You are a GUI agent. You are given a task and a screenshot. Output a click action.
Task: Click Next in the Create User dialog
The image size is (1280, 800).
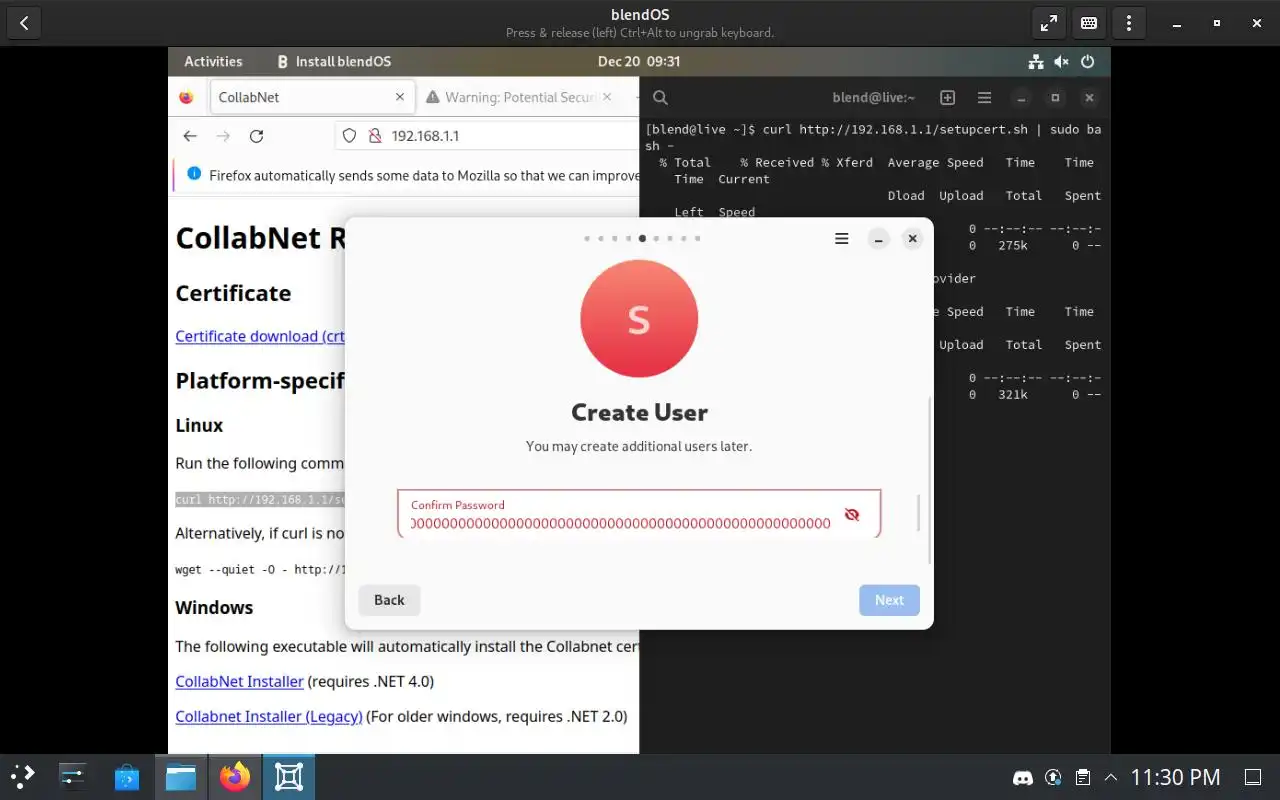click(x=889, y=600)
